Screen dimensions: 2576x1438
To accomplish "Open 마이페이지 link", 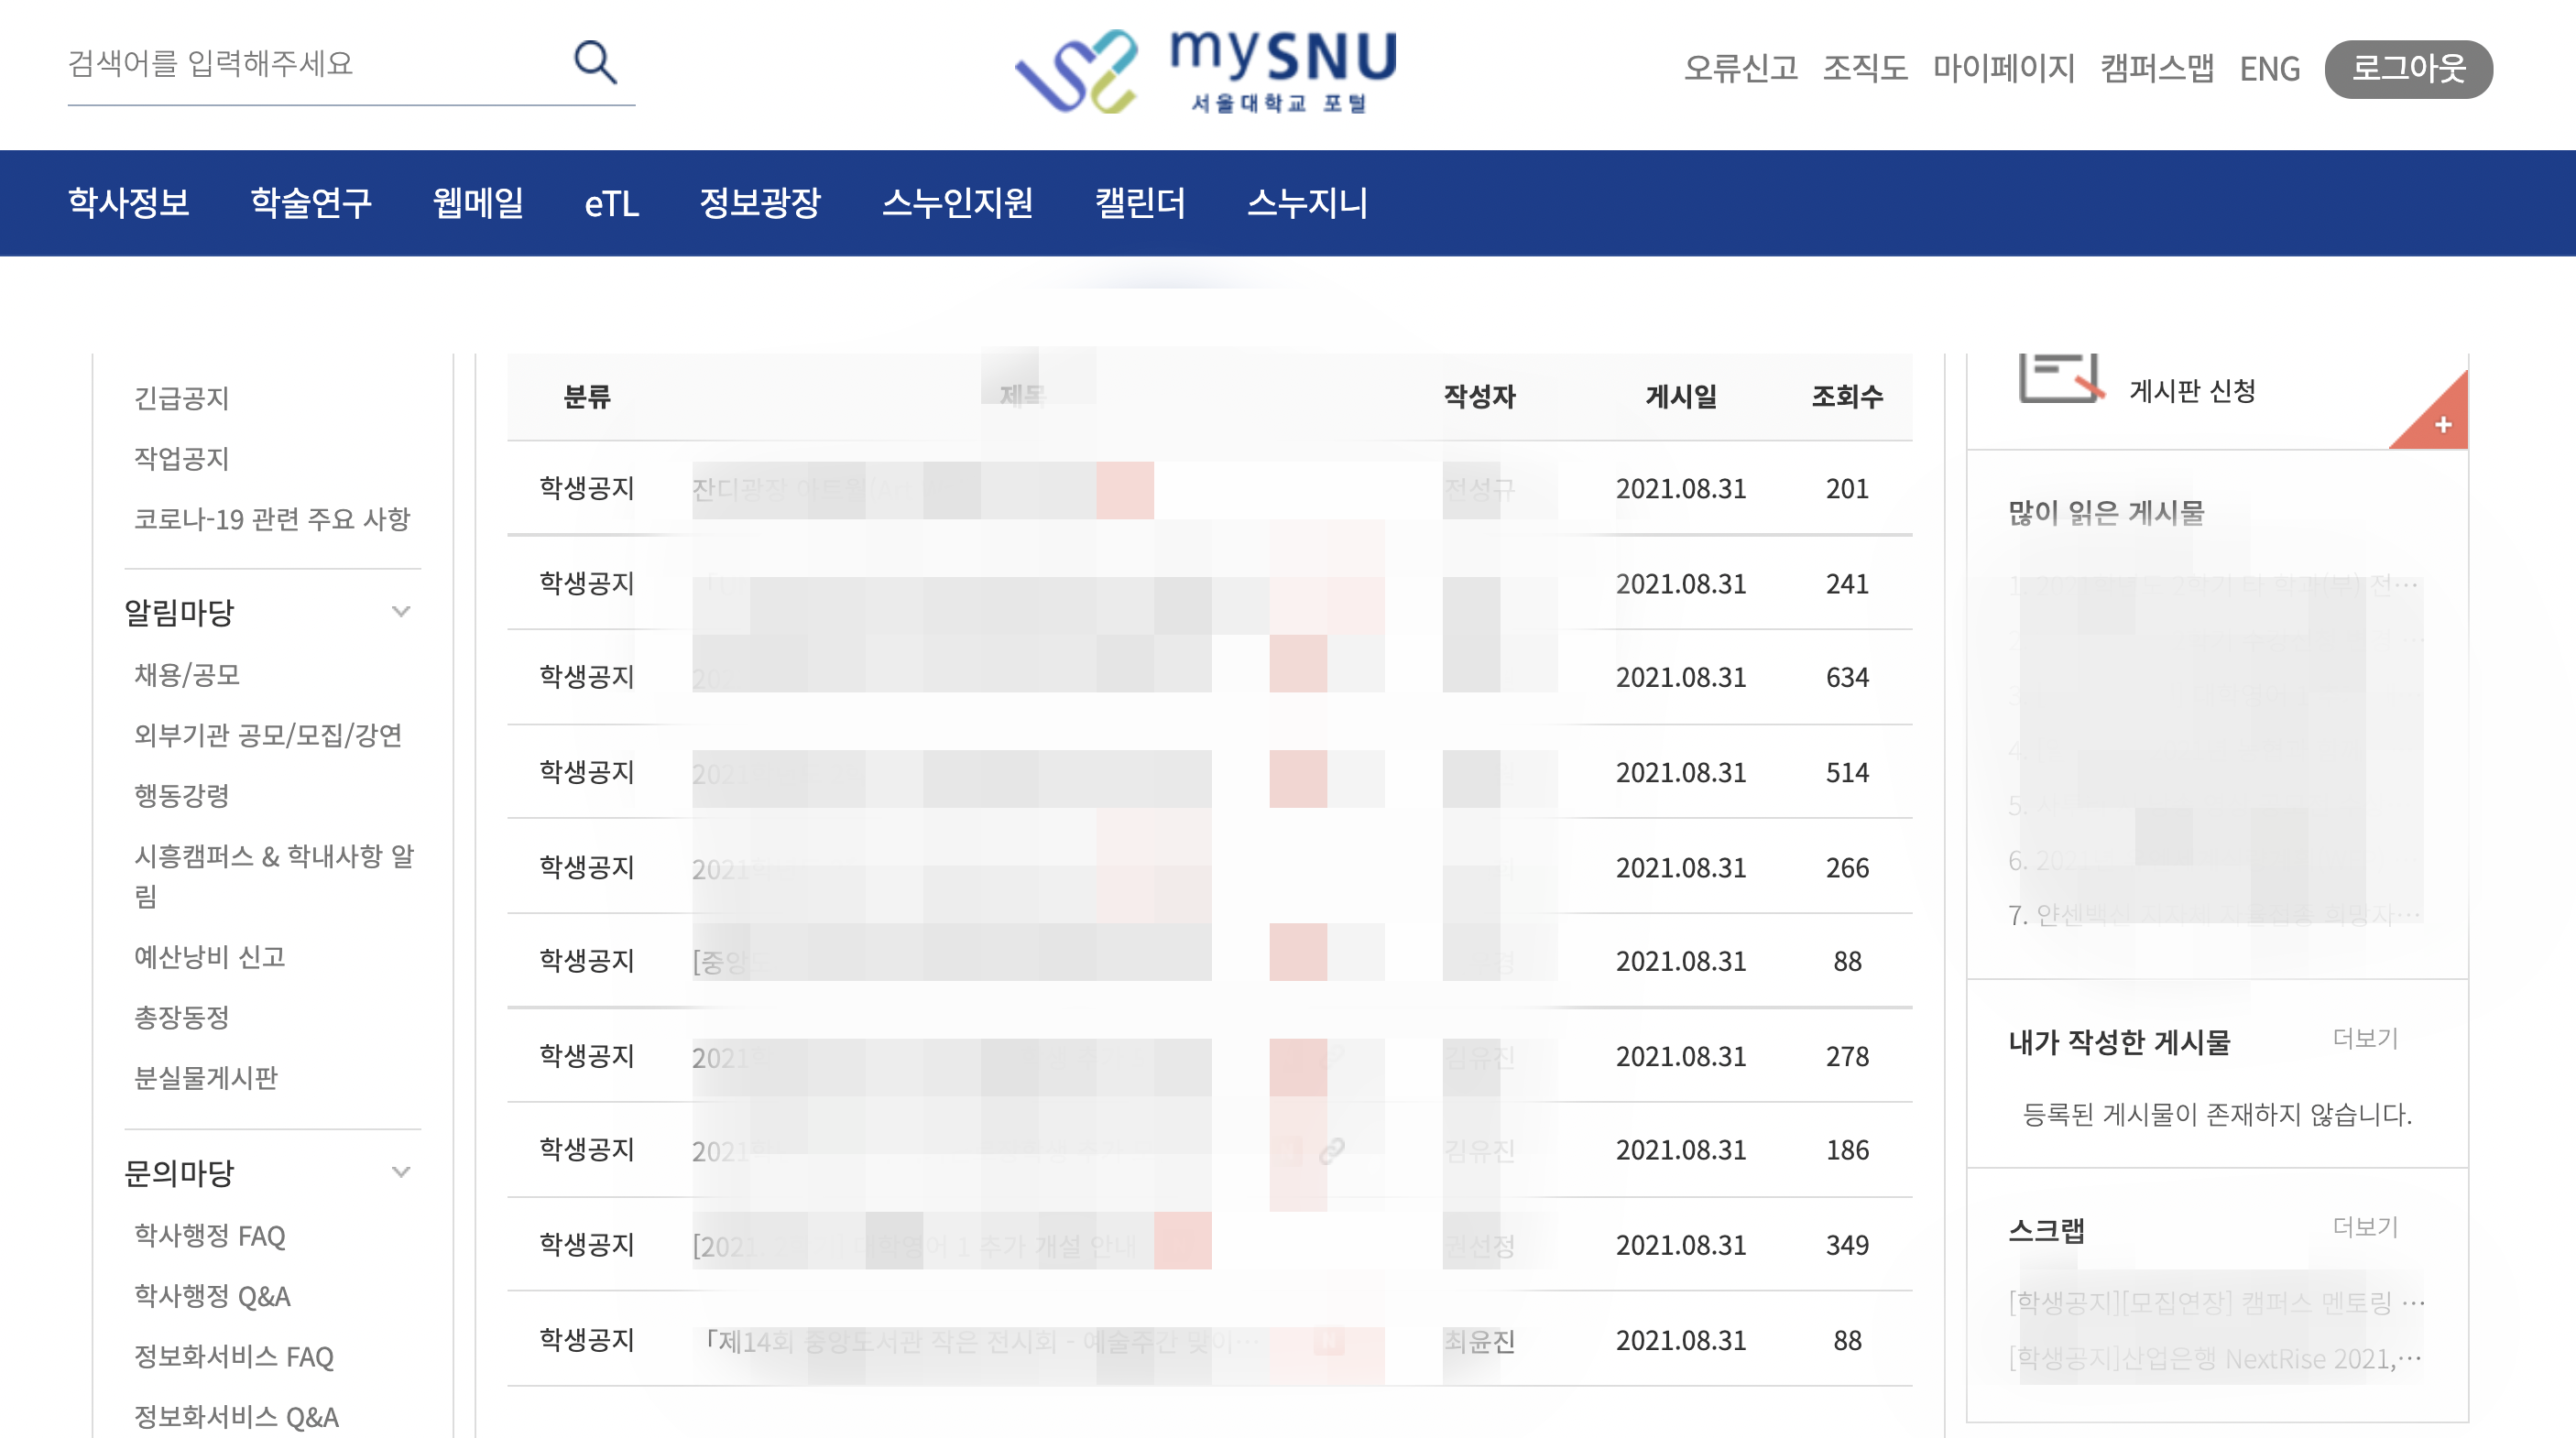I will pyautogui.click(x=2003, y=69).
